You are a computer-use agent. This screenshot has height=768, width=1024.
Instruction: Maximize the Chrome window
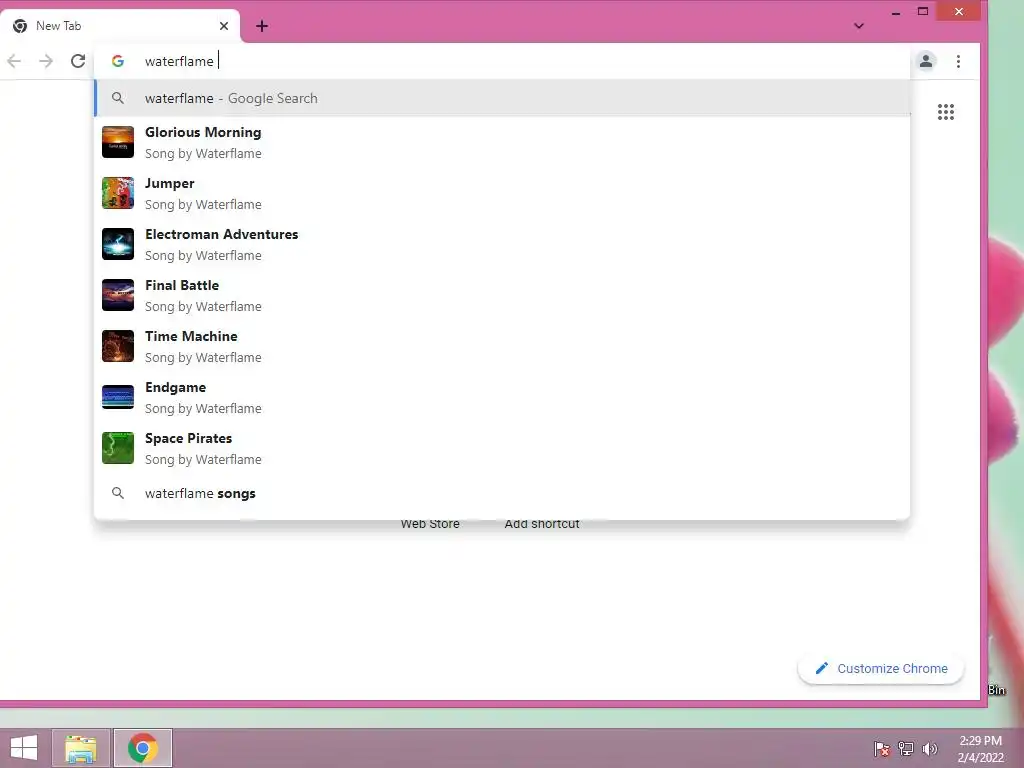tap(923, 11)
